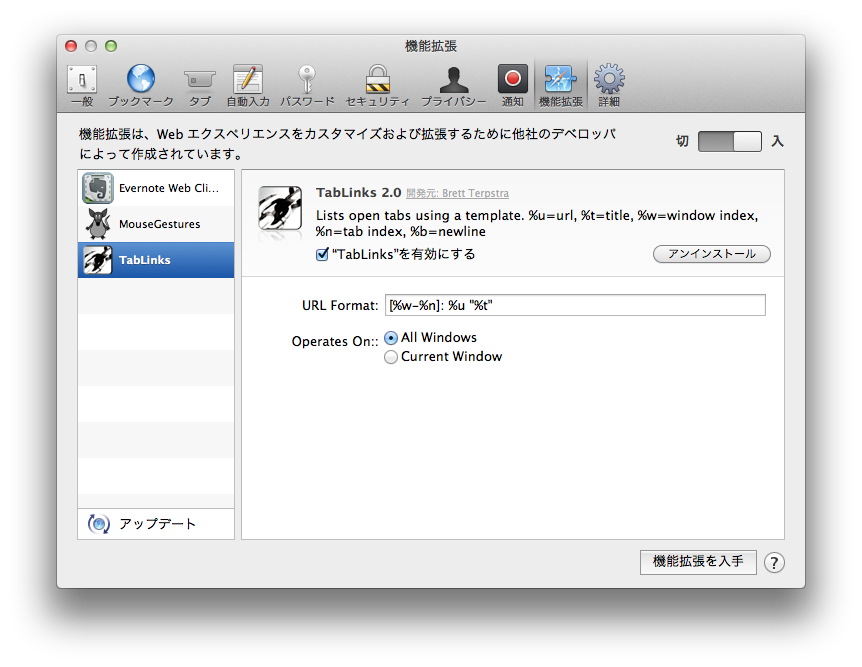
Task: Open the 通知 (Notifications) pane
Action: click(512, 85)
